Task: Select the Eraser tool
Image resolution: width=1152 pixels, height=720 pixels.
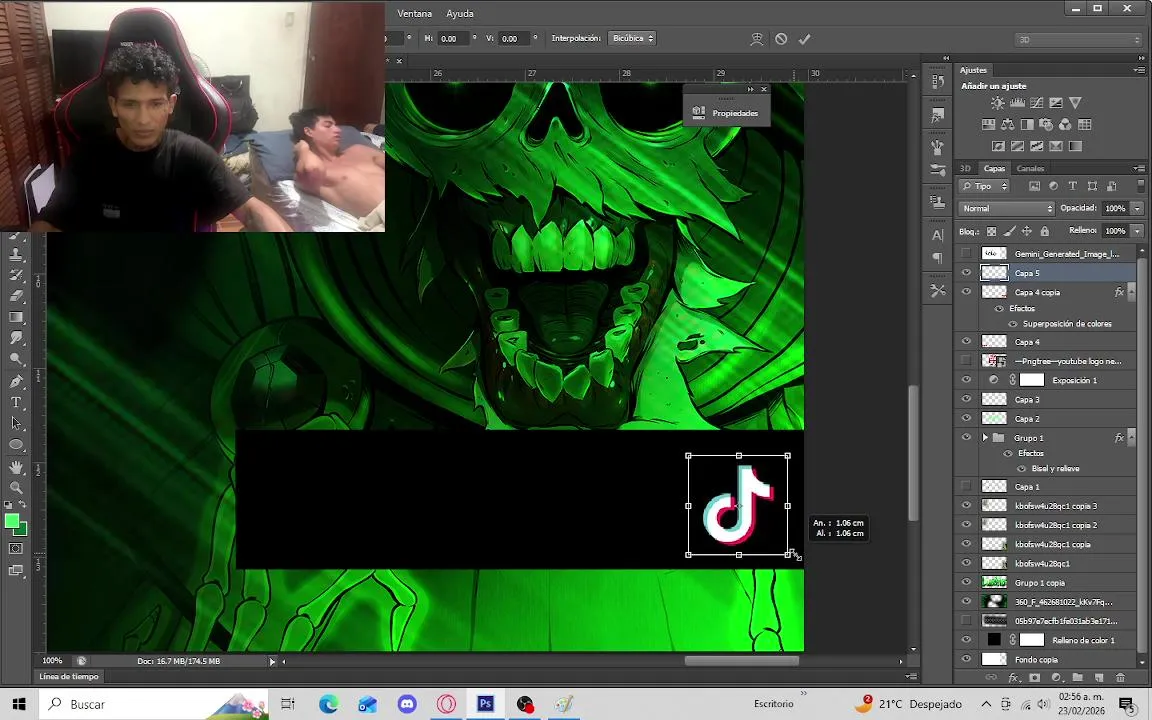Action: pyautogui.click(x=16, y=296)
